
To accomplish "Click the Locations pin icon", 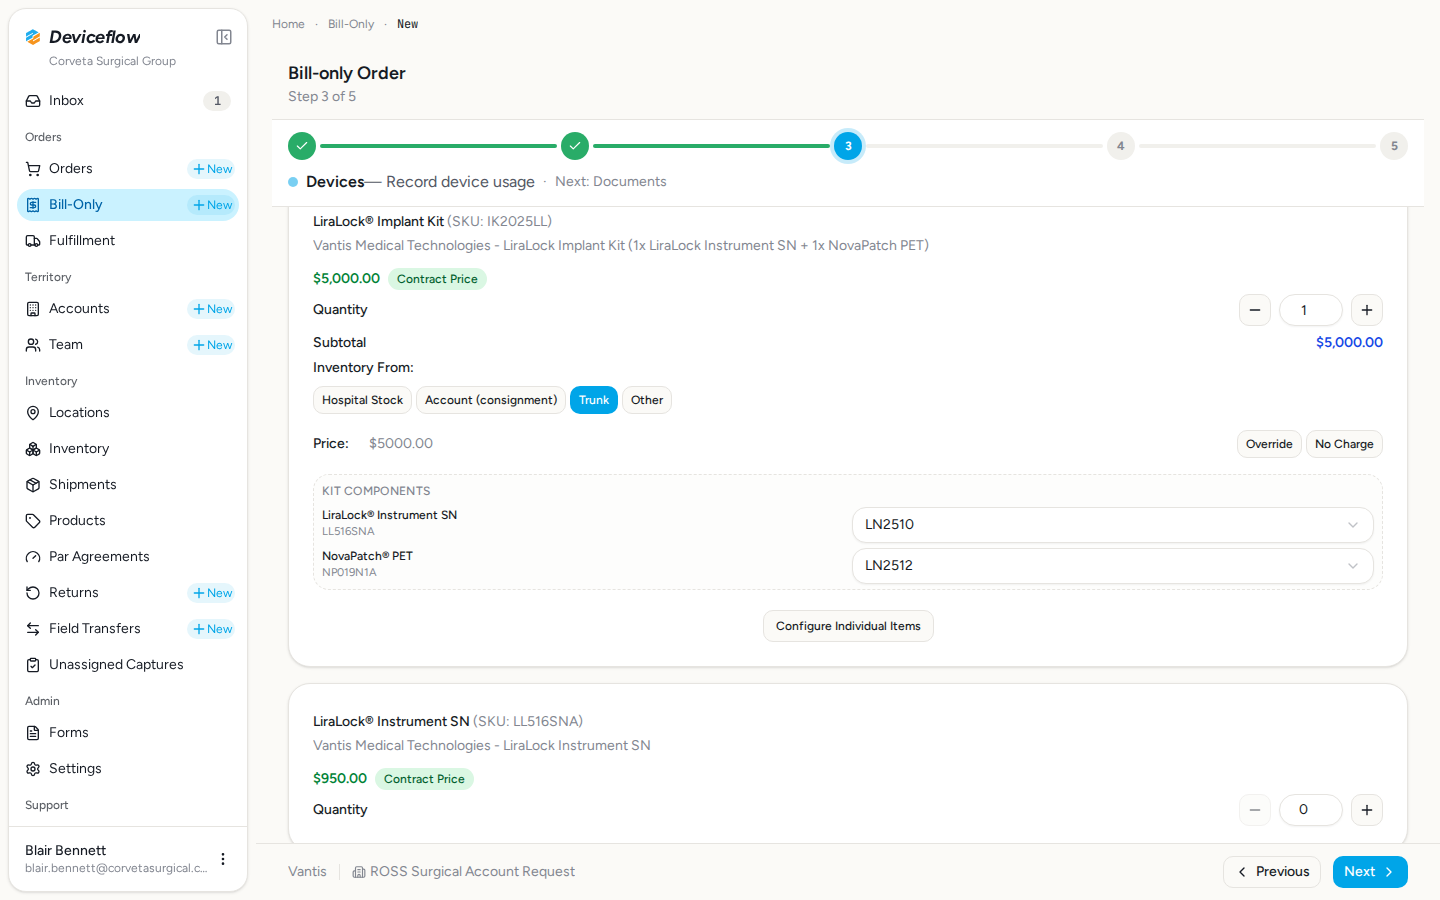I will 33,413.
